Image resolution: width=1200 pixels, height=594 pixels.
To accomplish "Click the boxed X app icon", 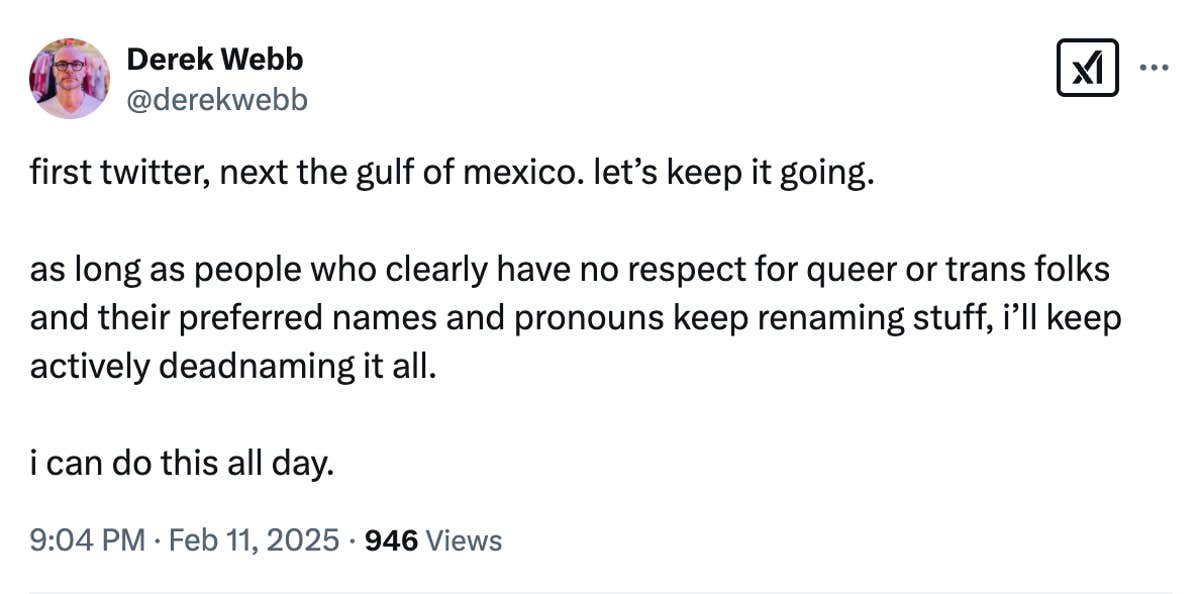I will [x=1087, y=67].
